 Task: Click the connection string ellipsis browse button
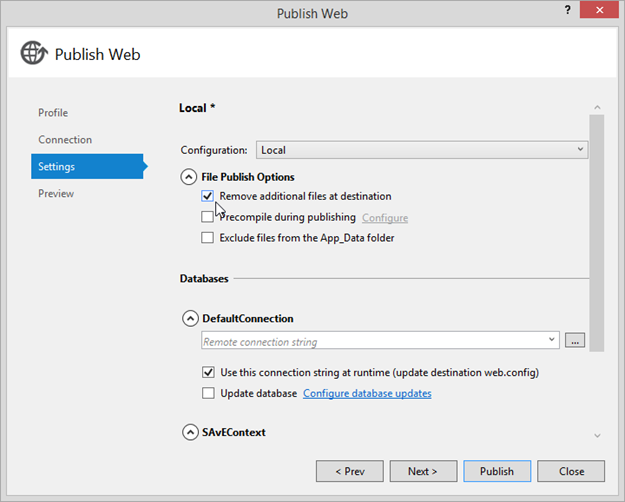tap(574, 341)
